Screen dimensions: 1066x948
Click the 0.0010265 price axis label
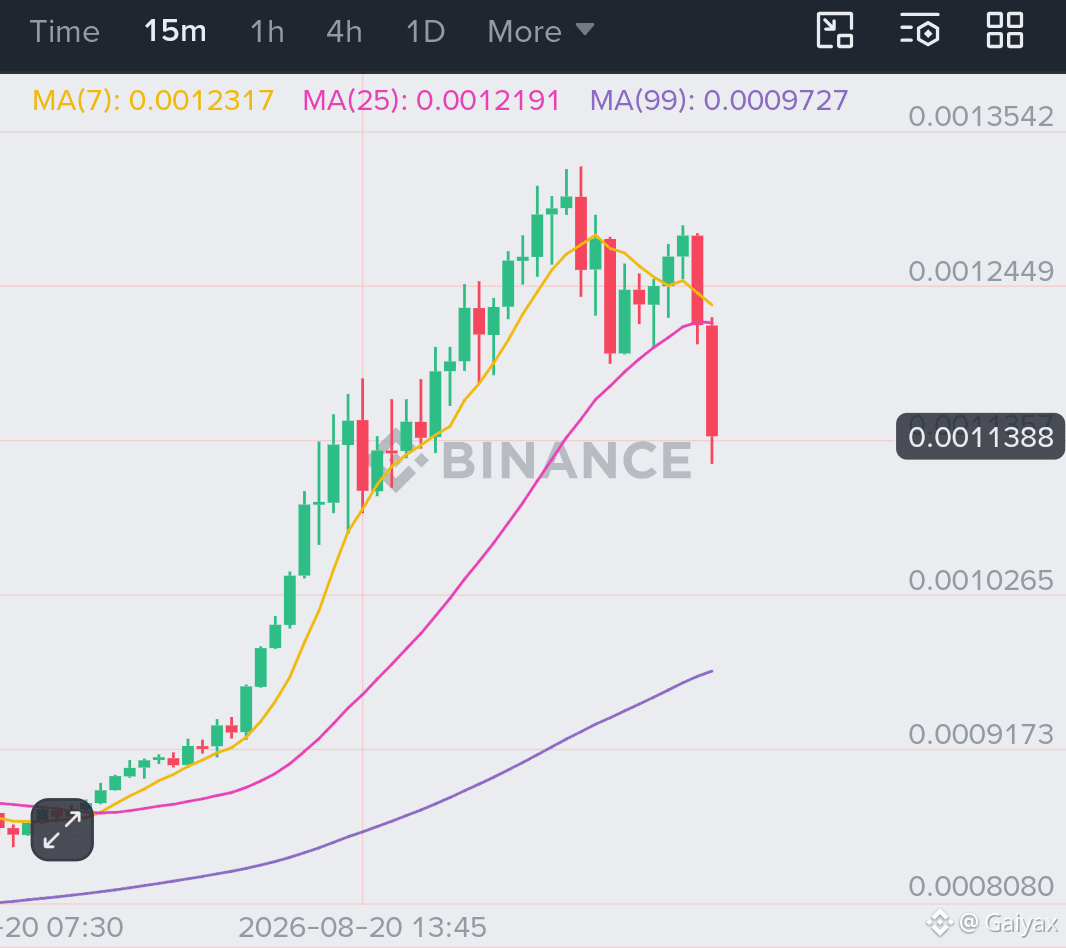981,580
